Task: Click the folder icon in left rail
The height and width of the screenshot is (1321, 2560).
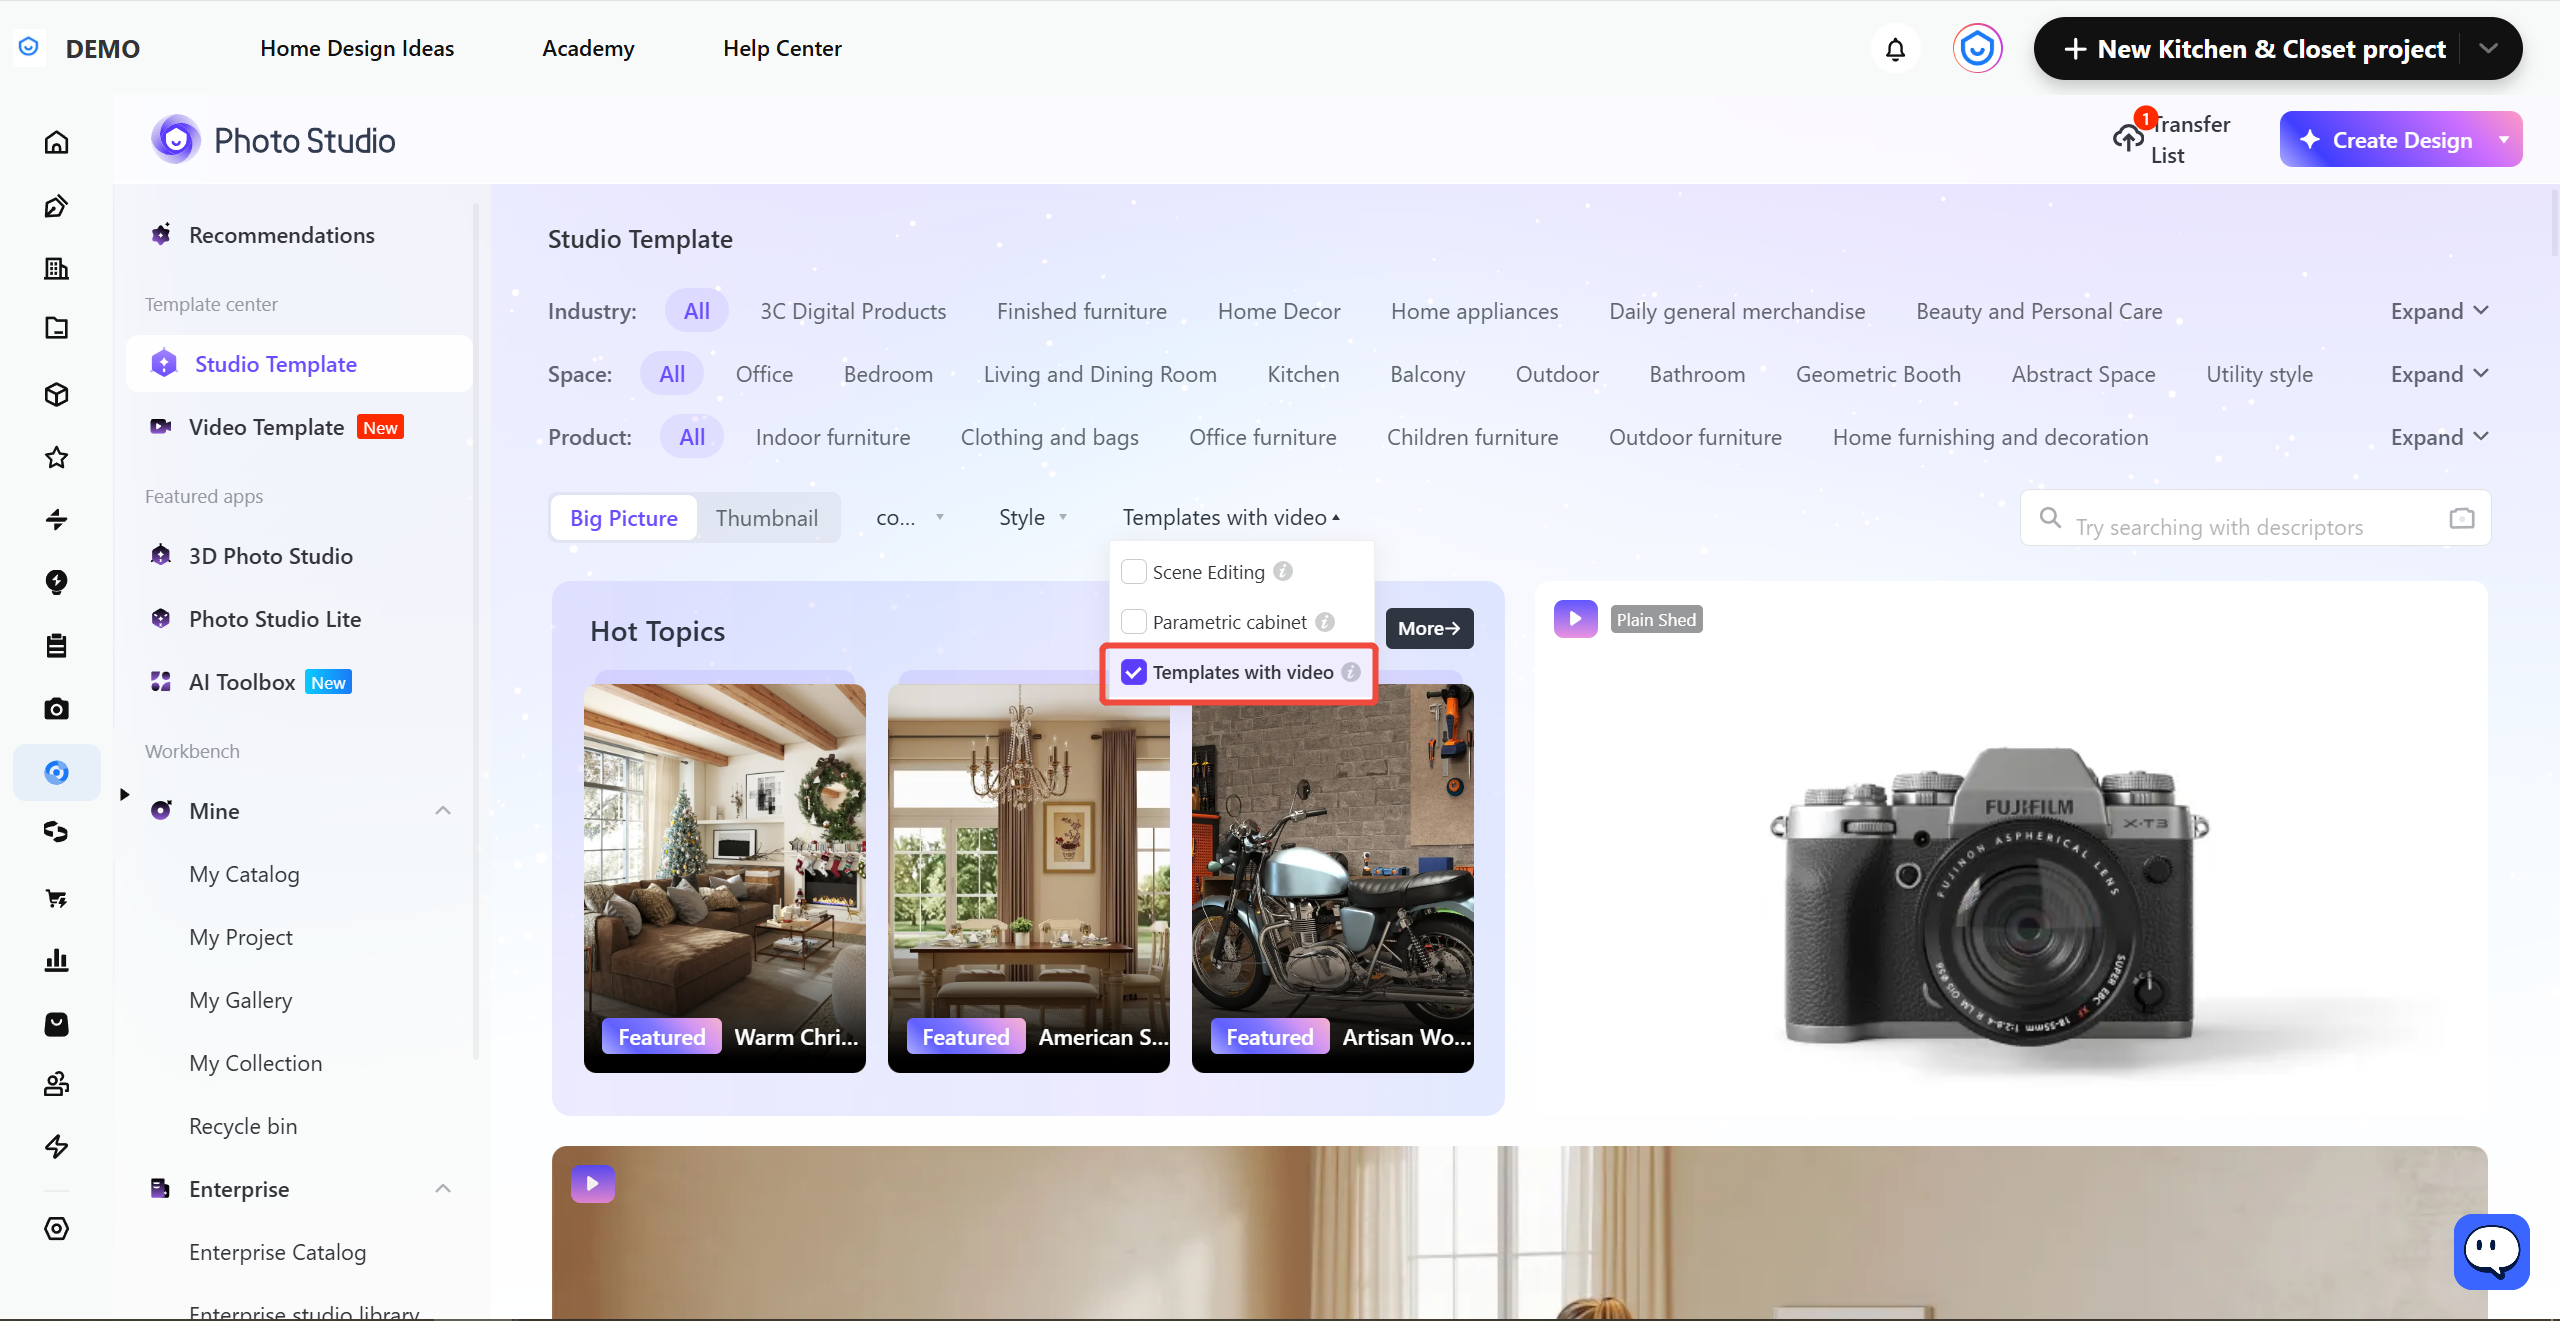Action: (x=57, y=328)
